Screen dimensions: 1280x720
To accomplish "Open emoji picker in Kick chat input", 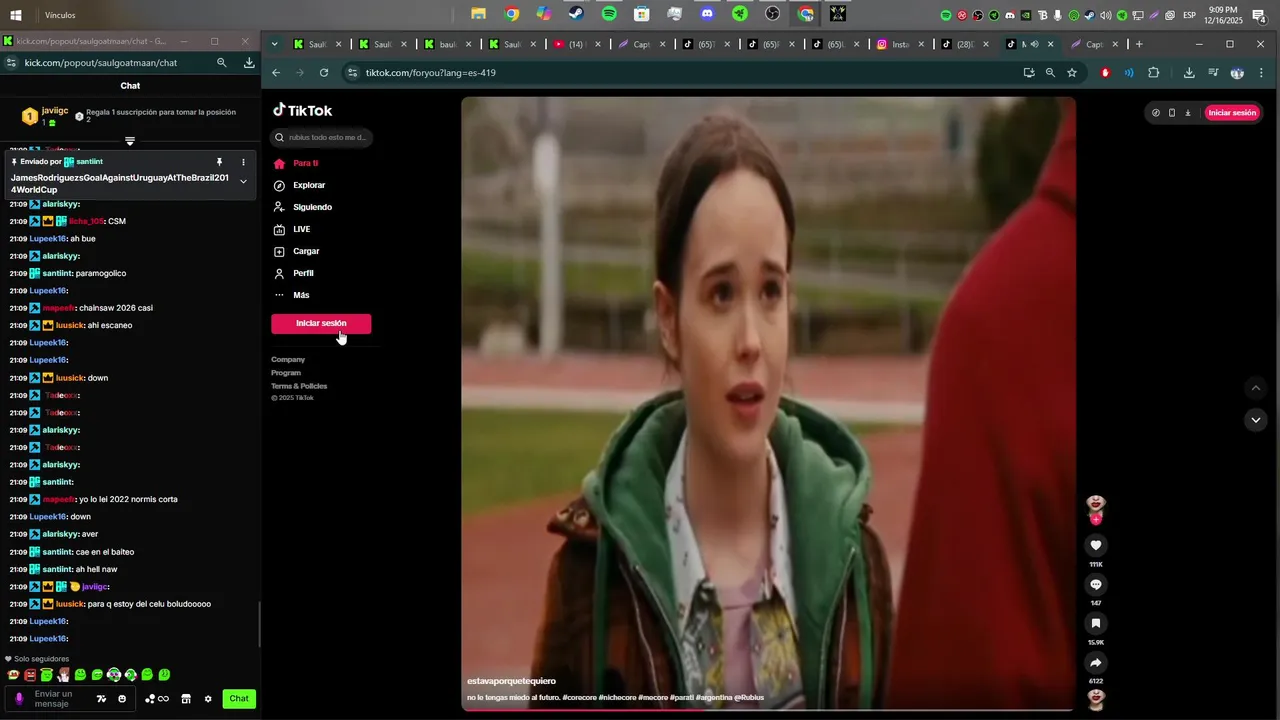I will [122, 699].
